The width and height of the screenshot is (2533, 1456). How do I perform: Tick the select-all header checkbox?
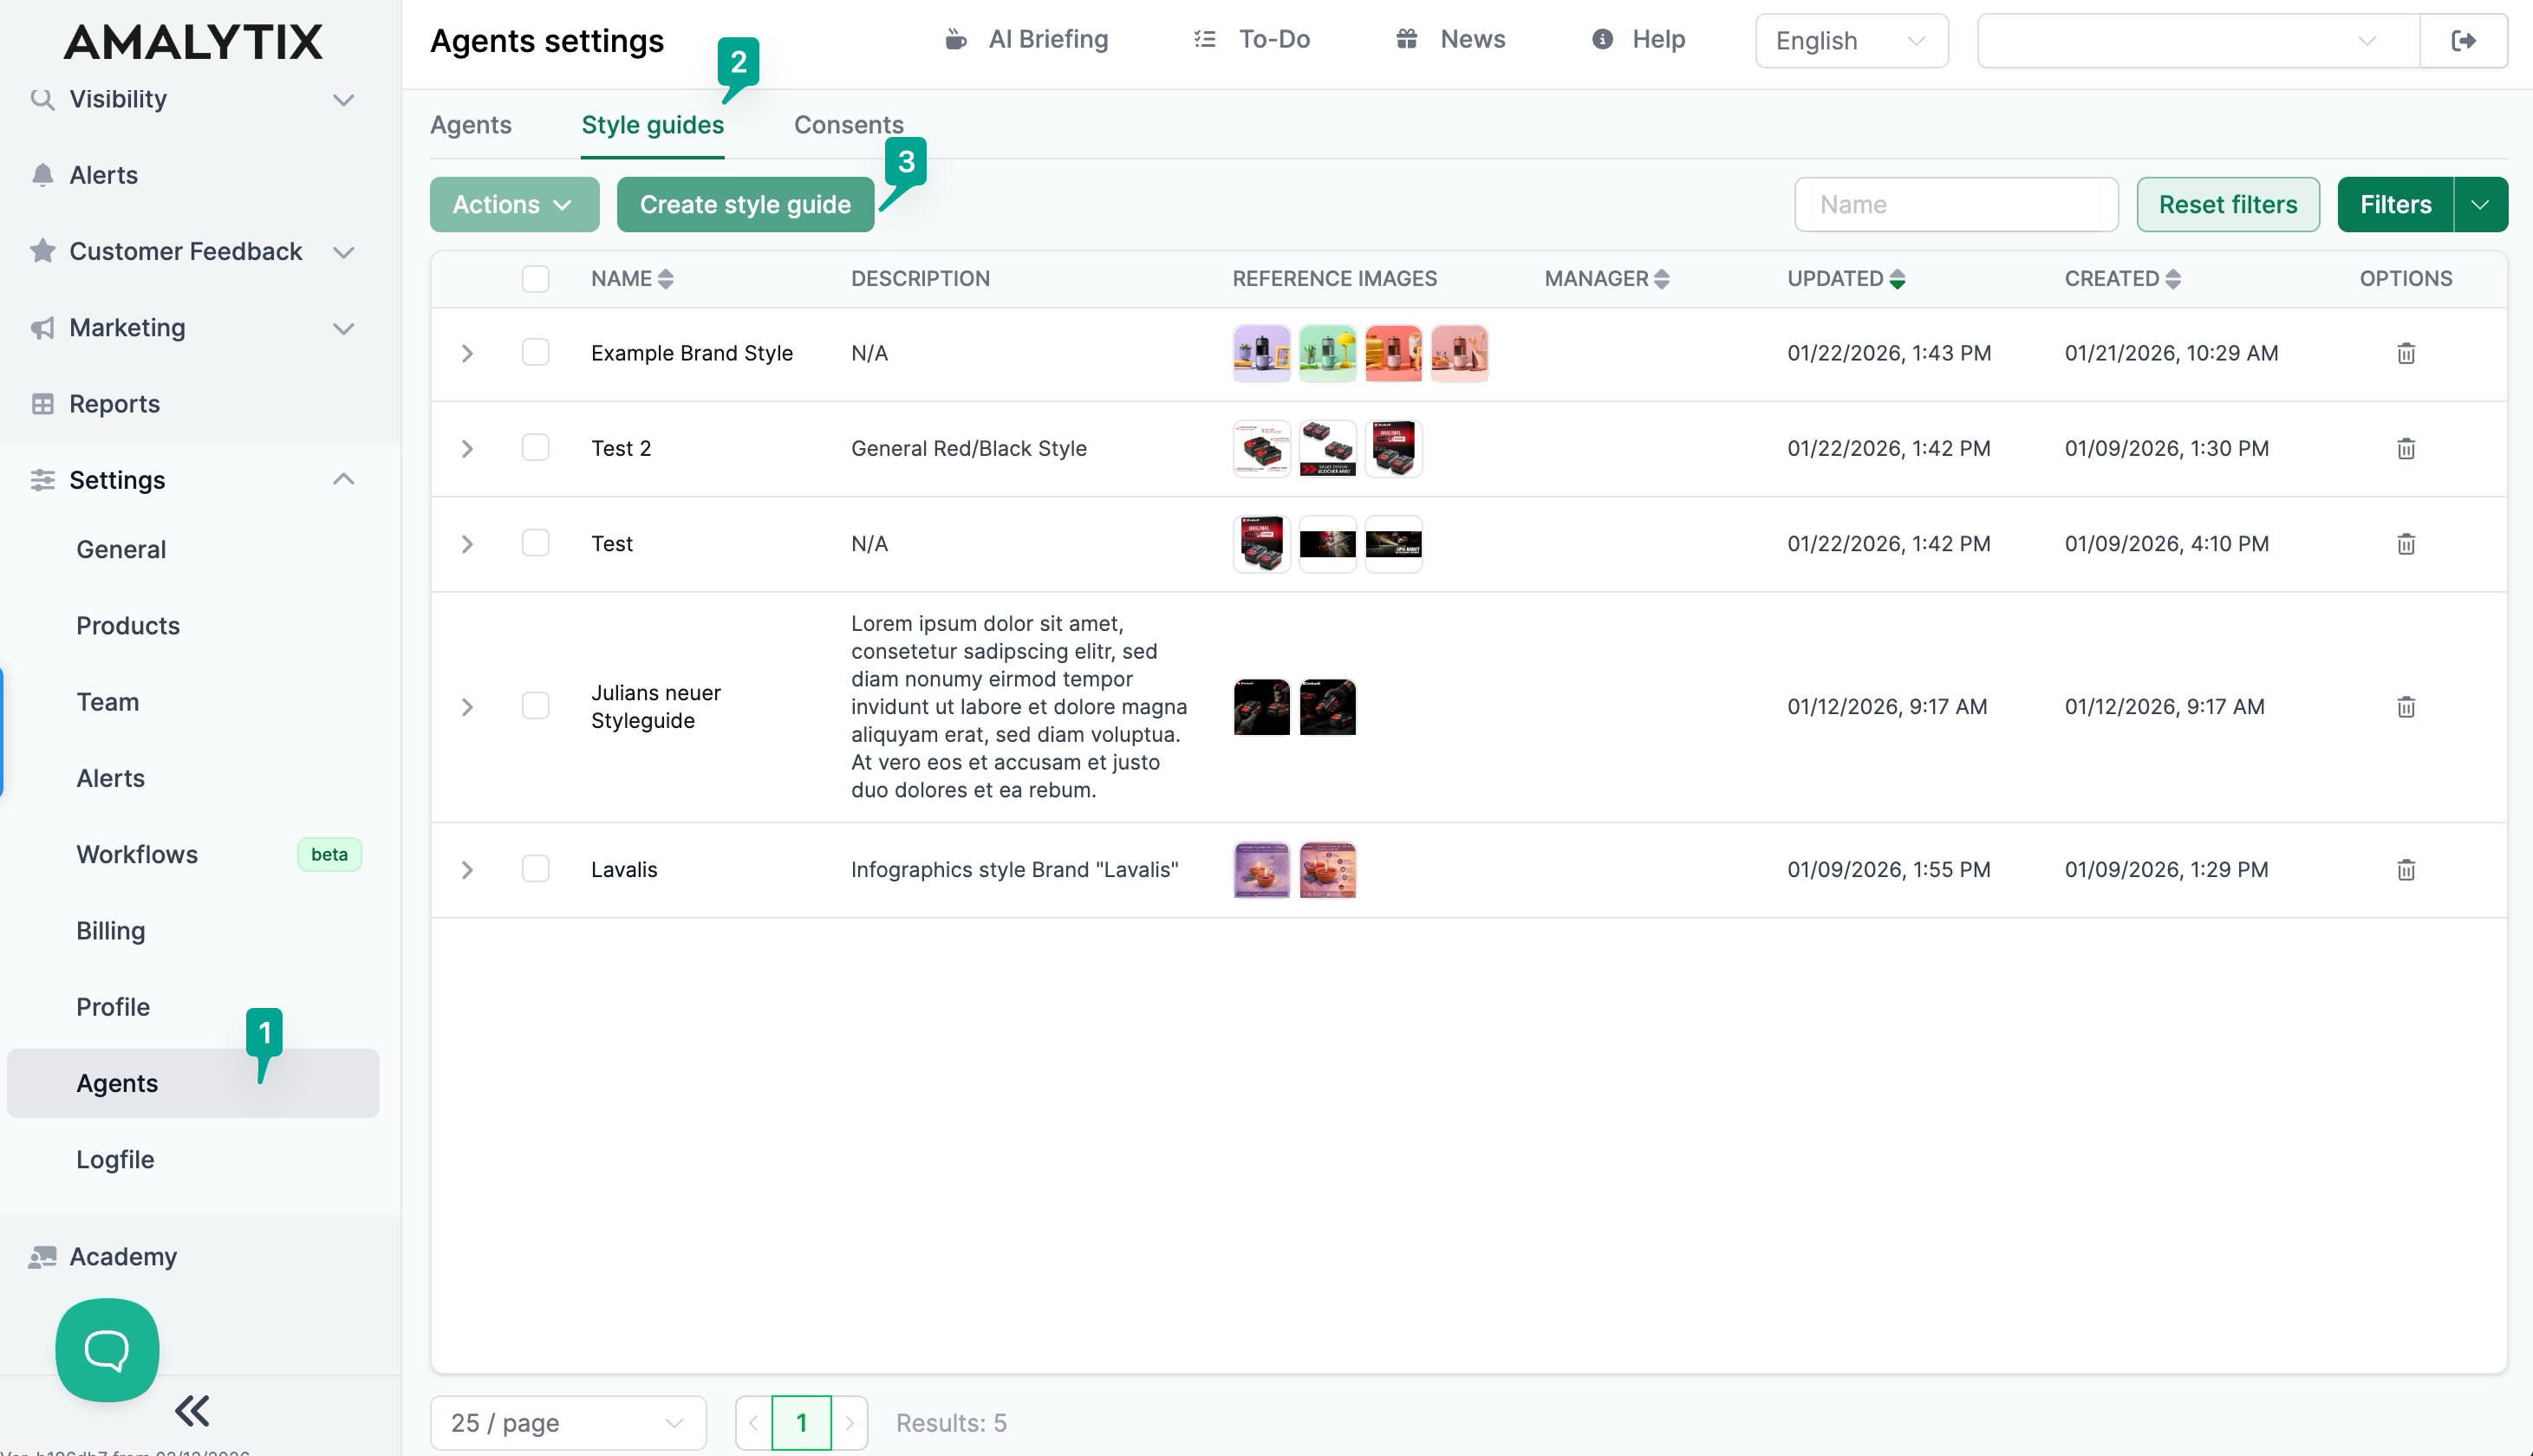pyautogui.click(x=536, y=279)
